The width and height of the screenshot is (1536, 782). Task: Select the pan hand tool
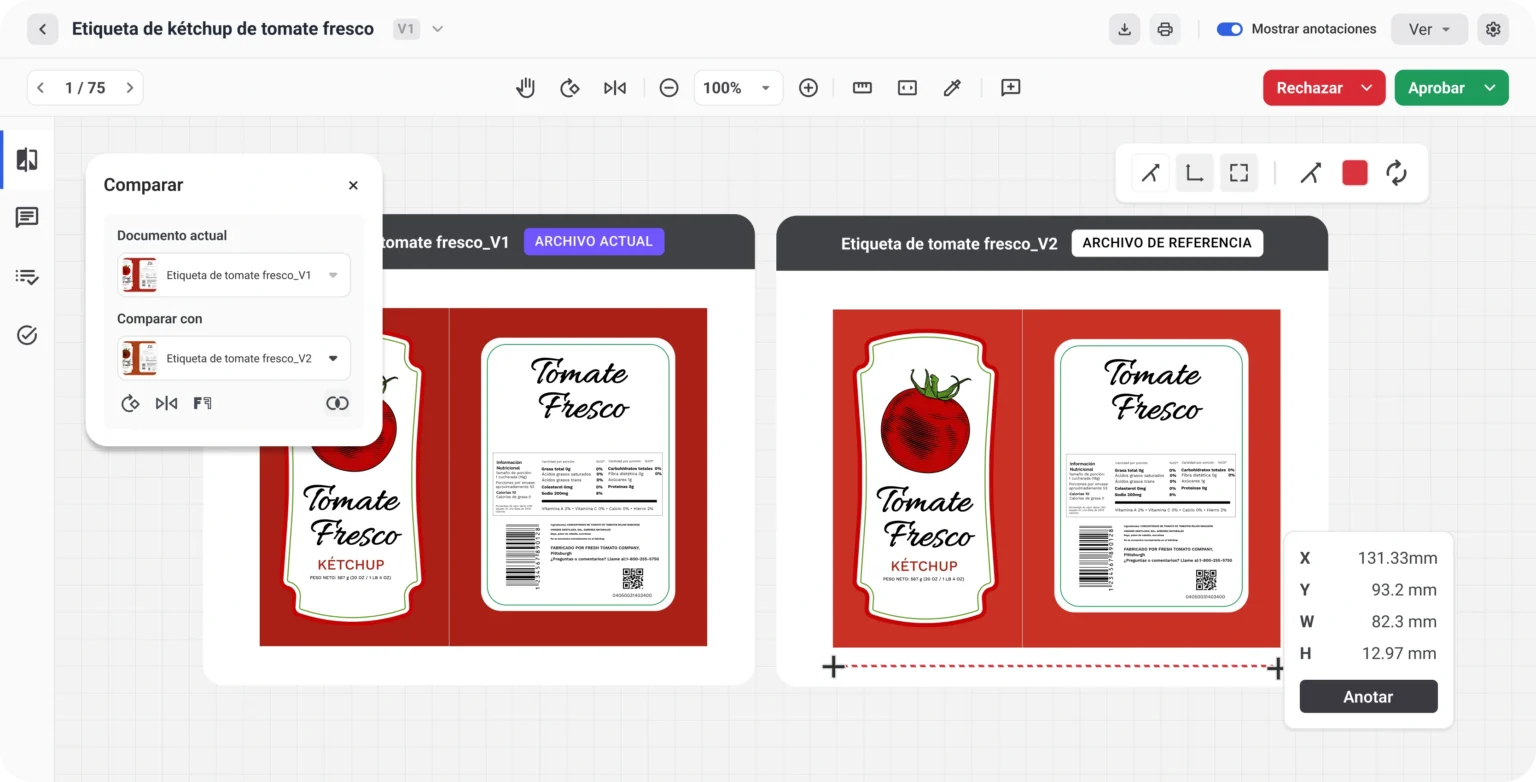pyautogui.click(x=525, y=88)
